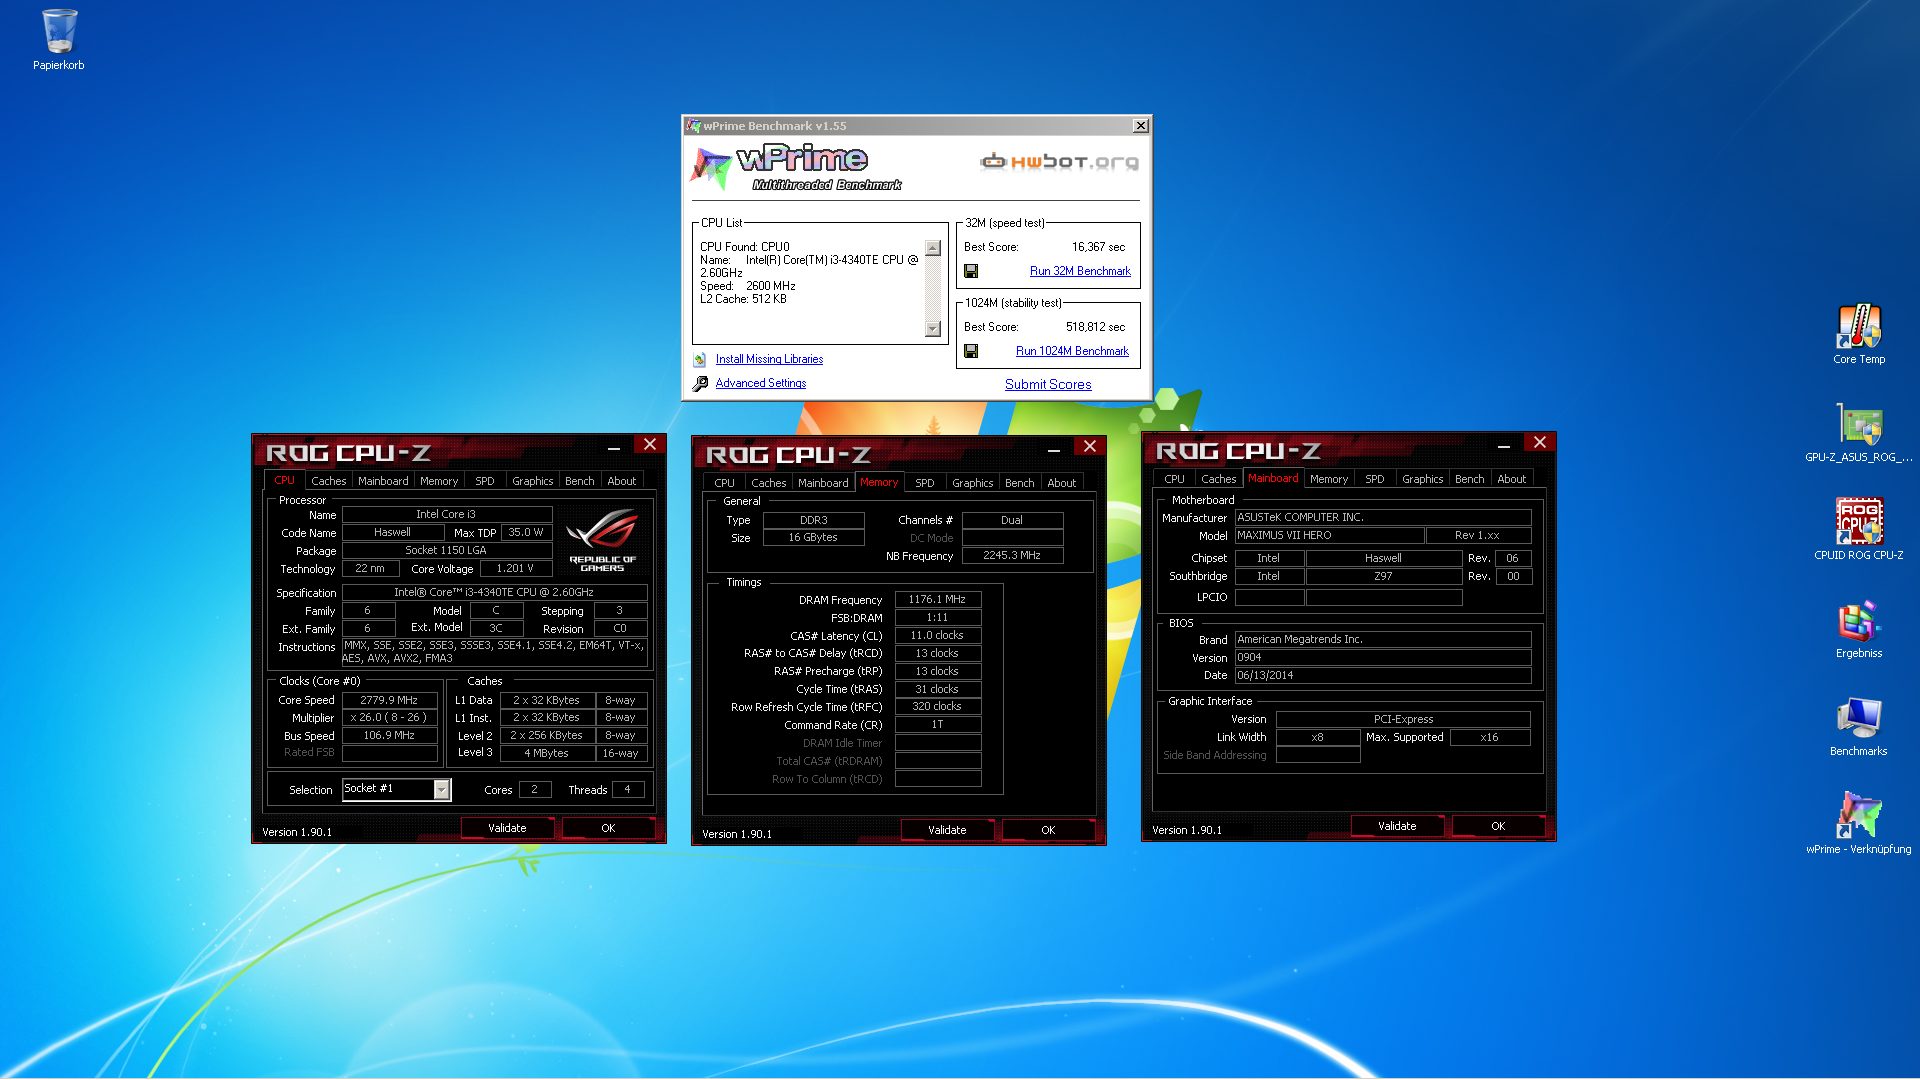Image resolution: width=1920 pixels, height=1080 pixels.
Task: Close the right CPU-Z Mainboard window
Action: [x=1540, y=443]
